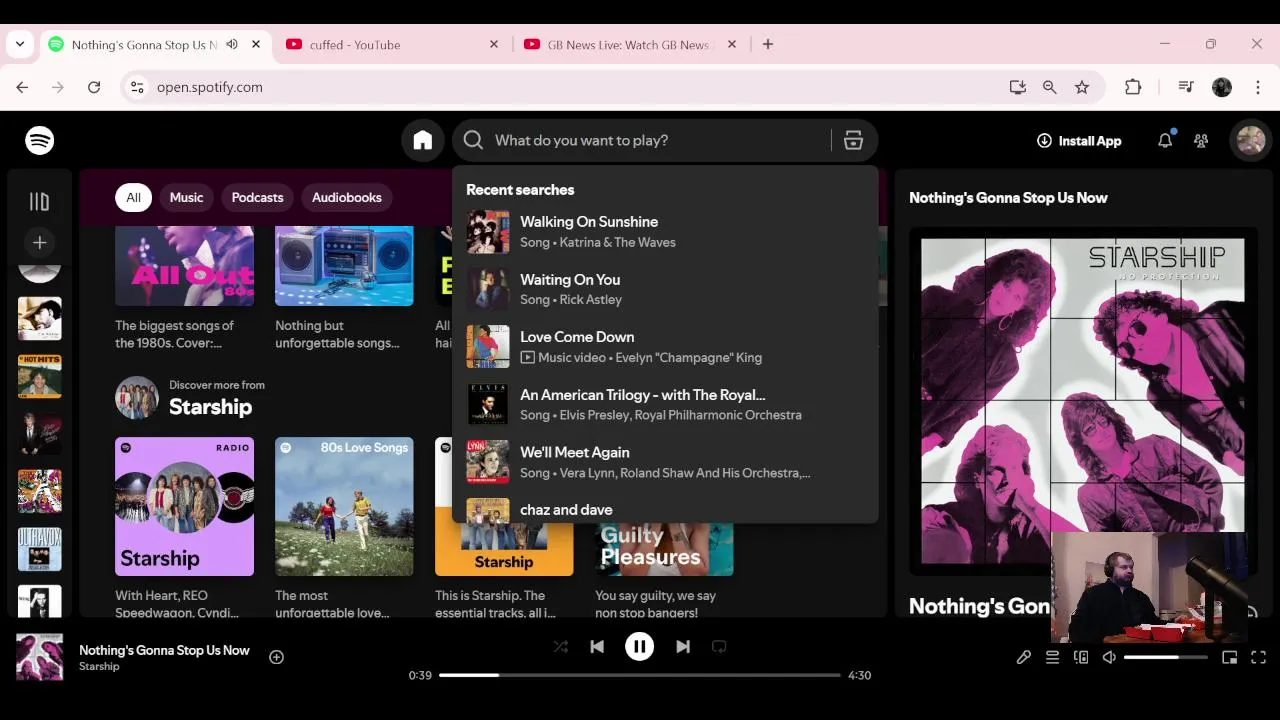
Task: Open a new browser tab
Action: (x=768, y=45)
